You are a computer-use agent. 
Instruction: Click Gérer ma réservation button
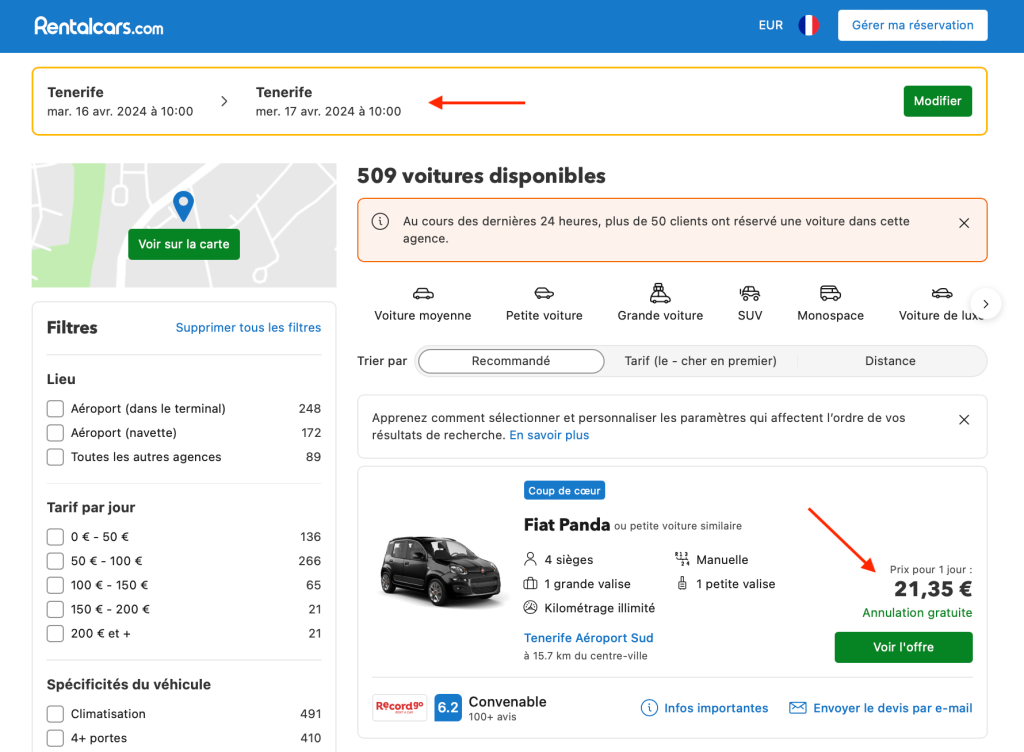pos(912,25)
